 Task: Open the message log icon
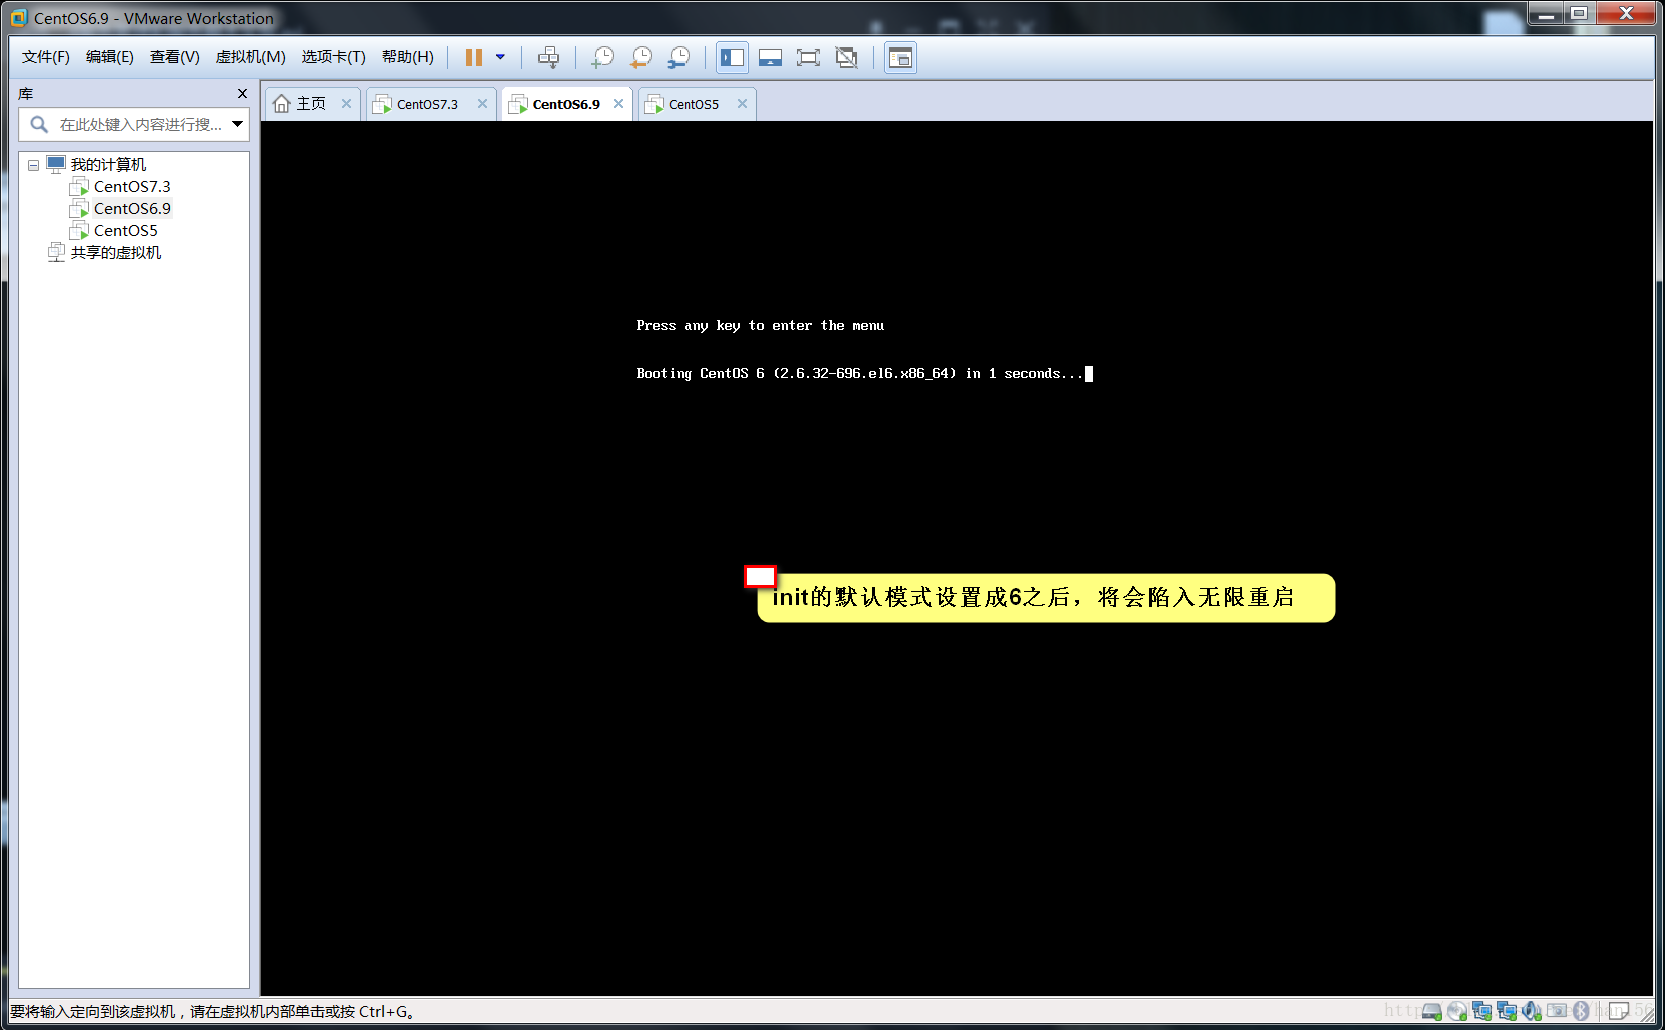click(x=1619, y=1011)
